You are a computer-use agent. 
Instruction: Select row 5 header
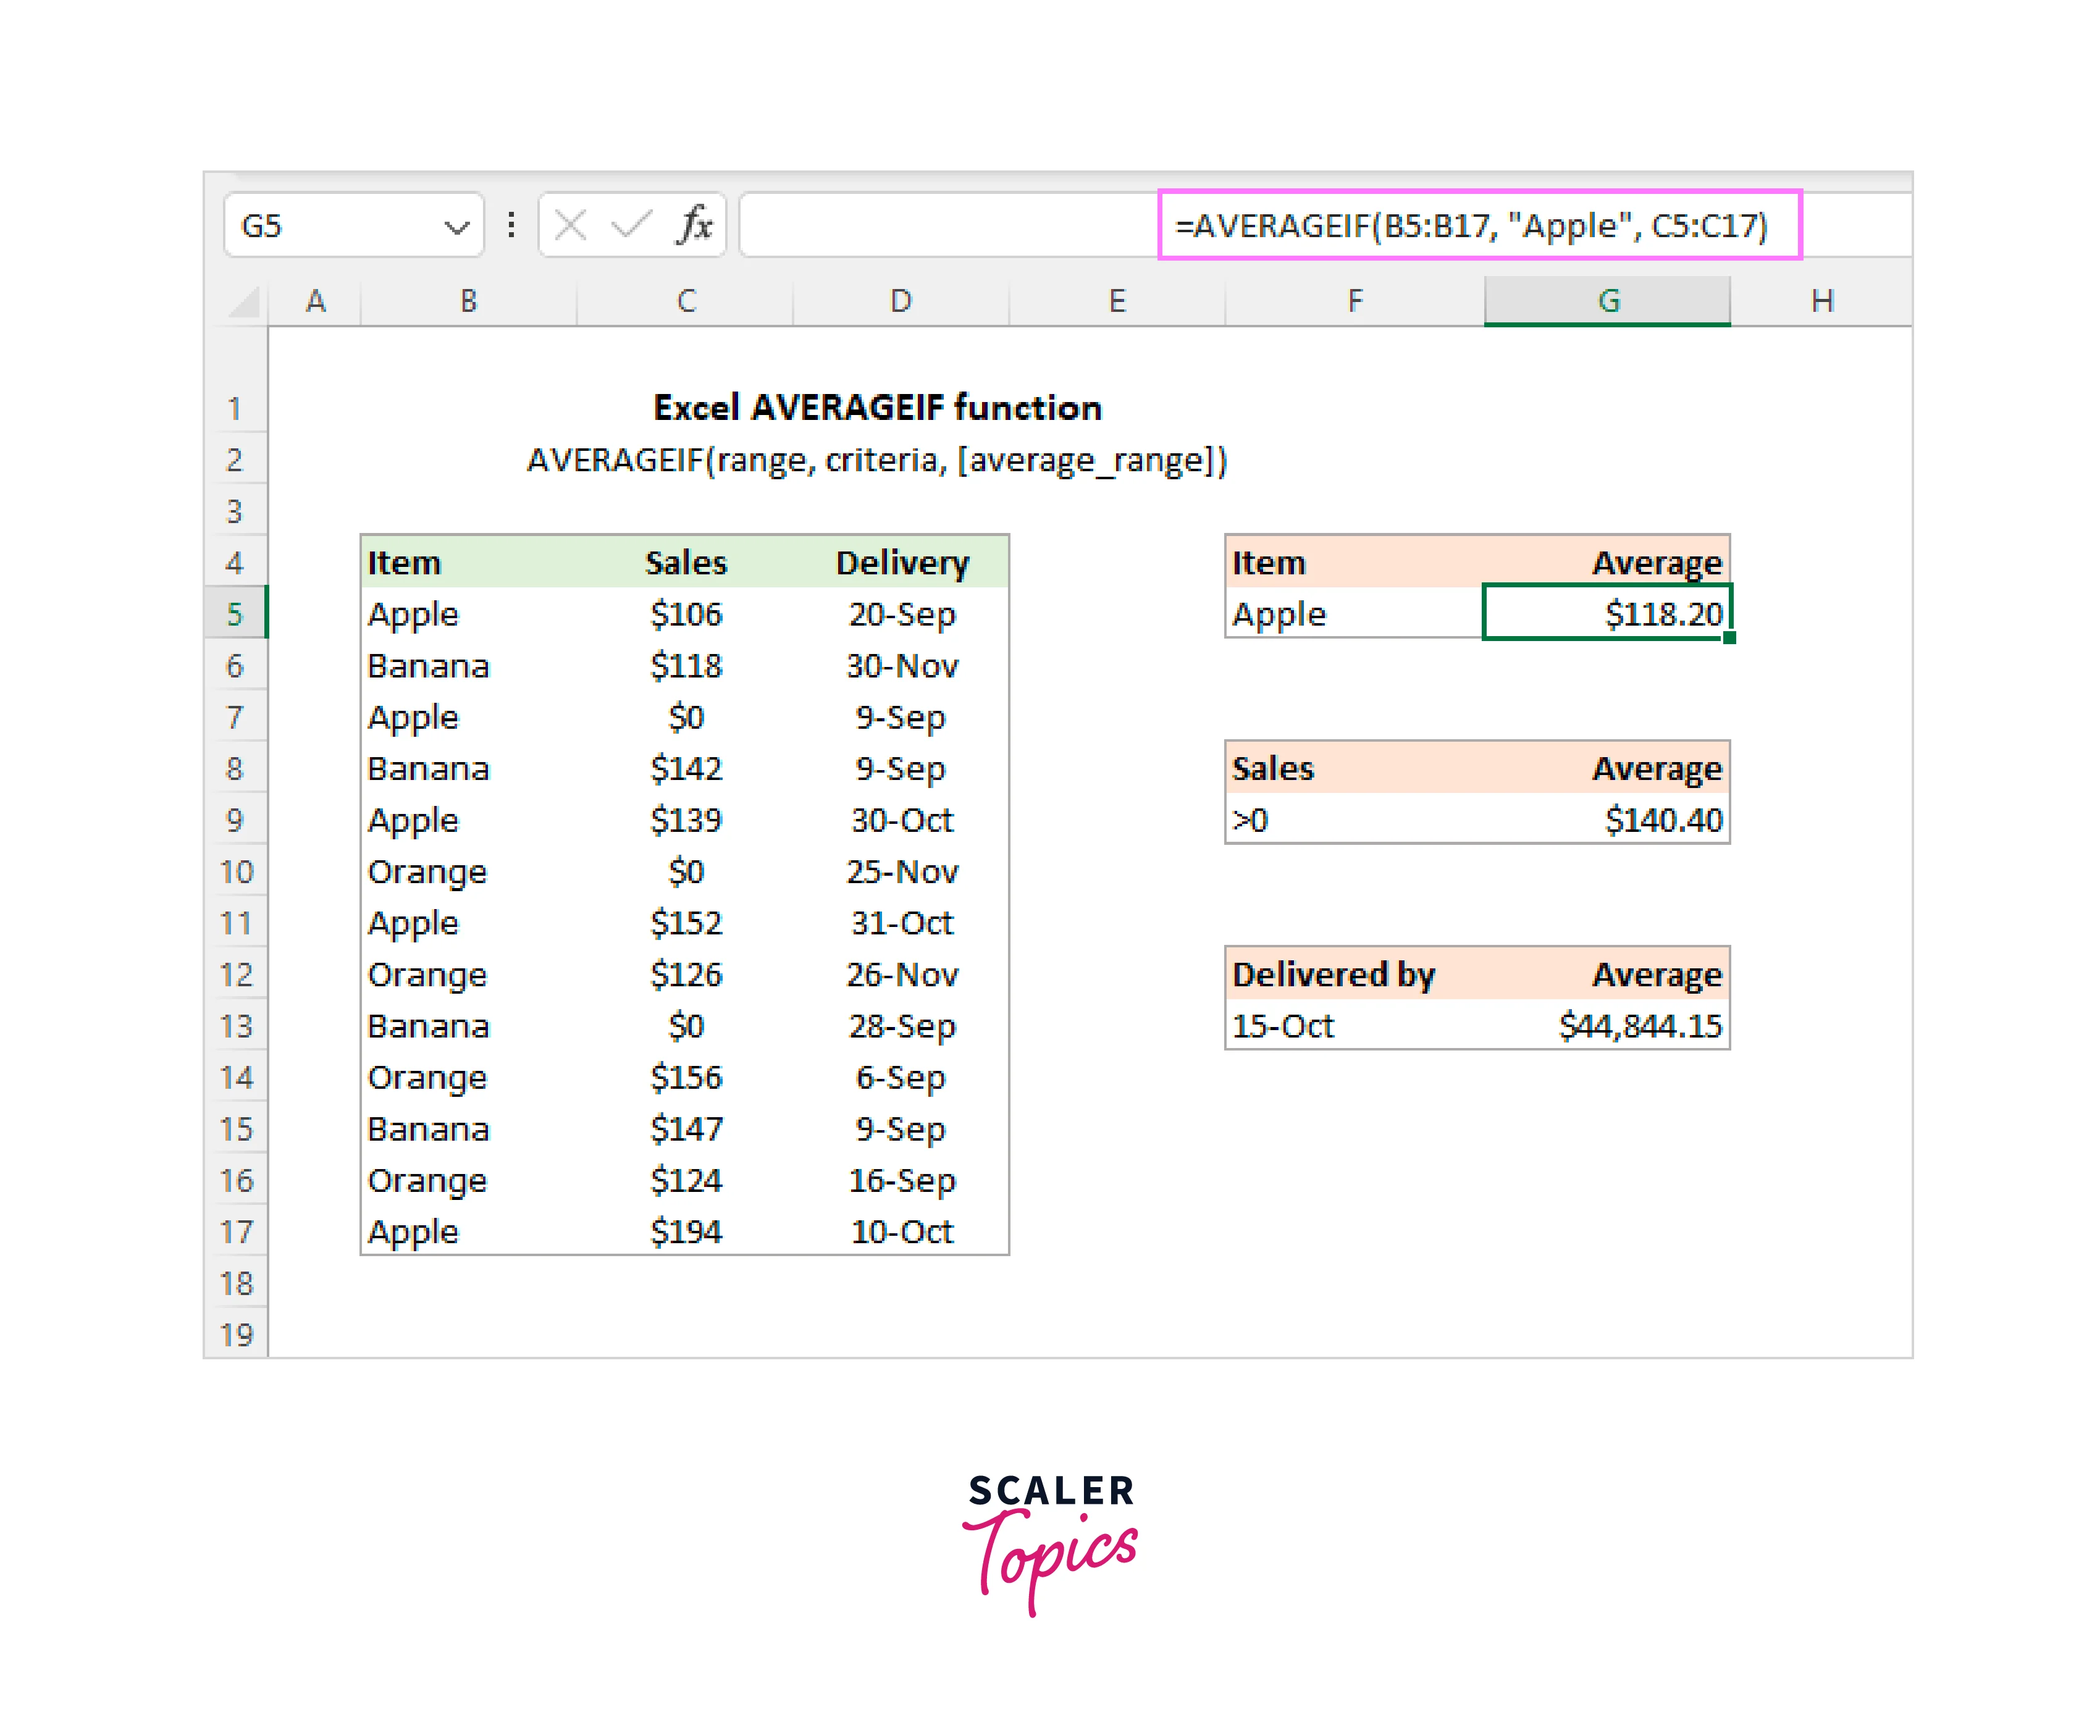coord(235,613)
